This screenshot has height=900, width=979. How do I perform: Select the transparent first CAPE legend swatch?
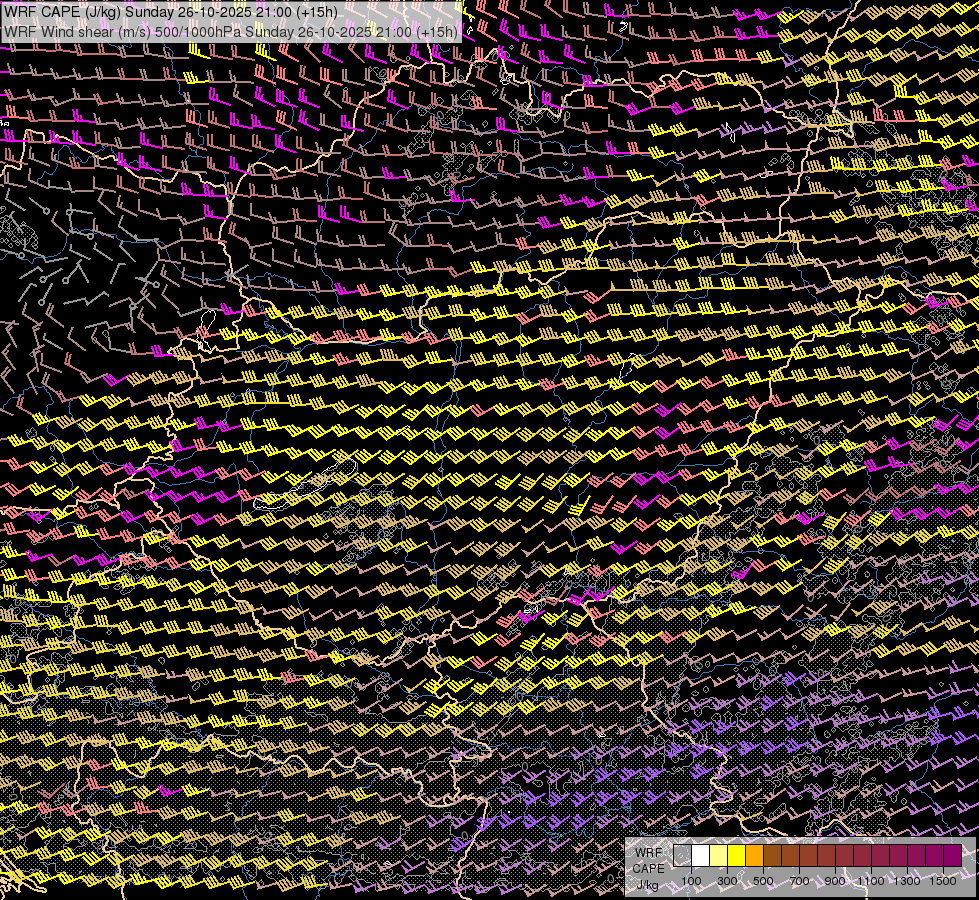(x=682, y=855)
